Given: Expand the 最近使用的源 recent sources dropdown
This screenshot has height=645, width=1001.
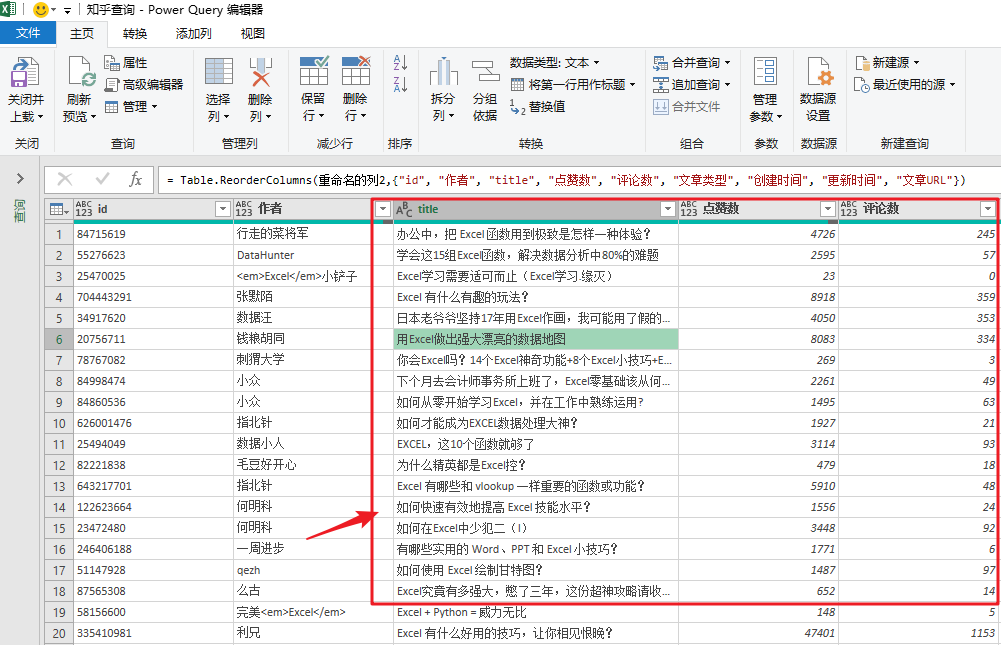Looking at the screenshot, I should tap(952, 84).
